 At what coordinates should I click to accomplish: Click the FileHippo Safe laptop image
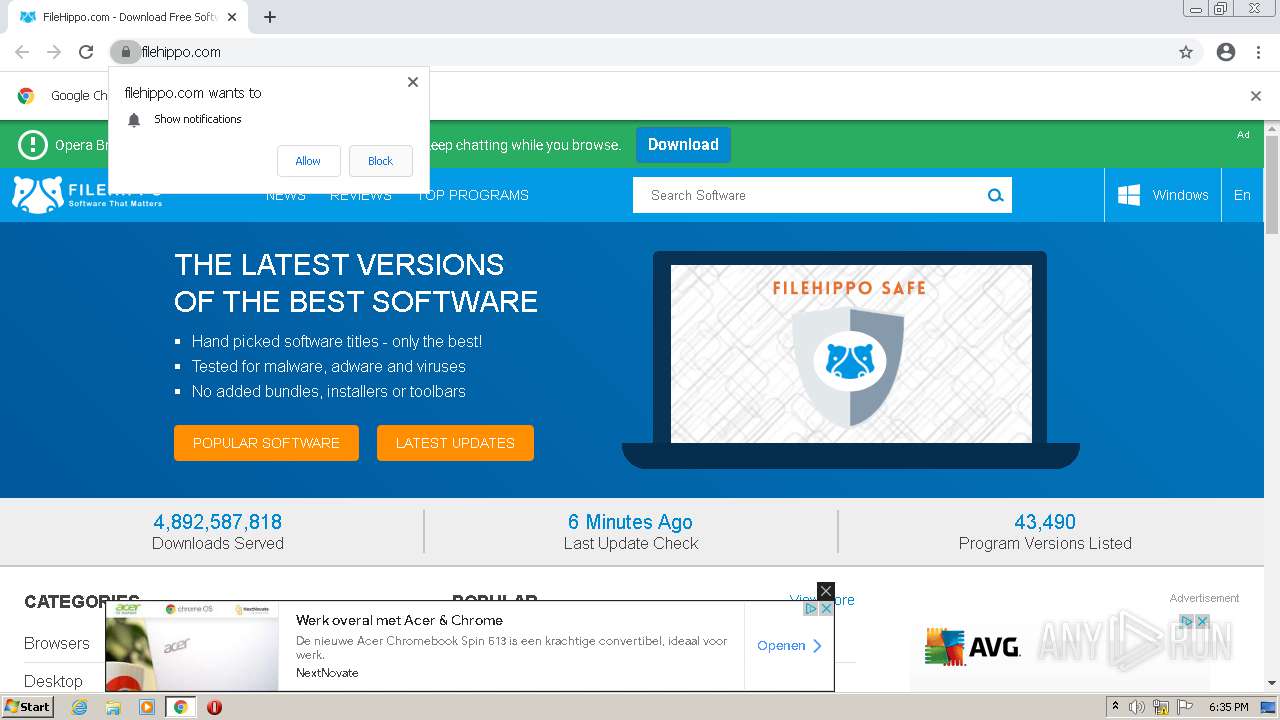(x=851, y=359)
